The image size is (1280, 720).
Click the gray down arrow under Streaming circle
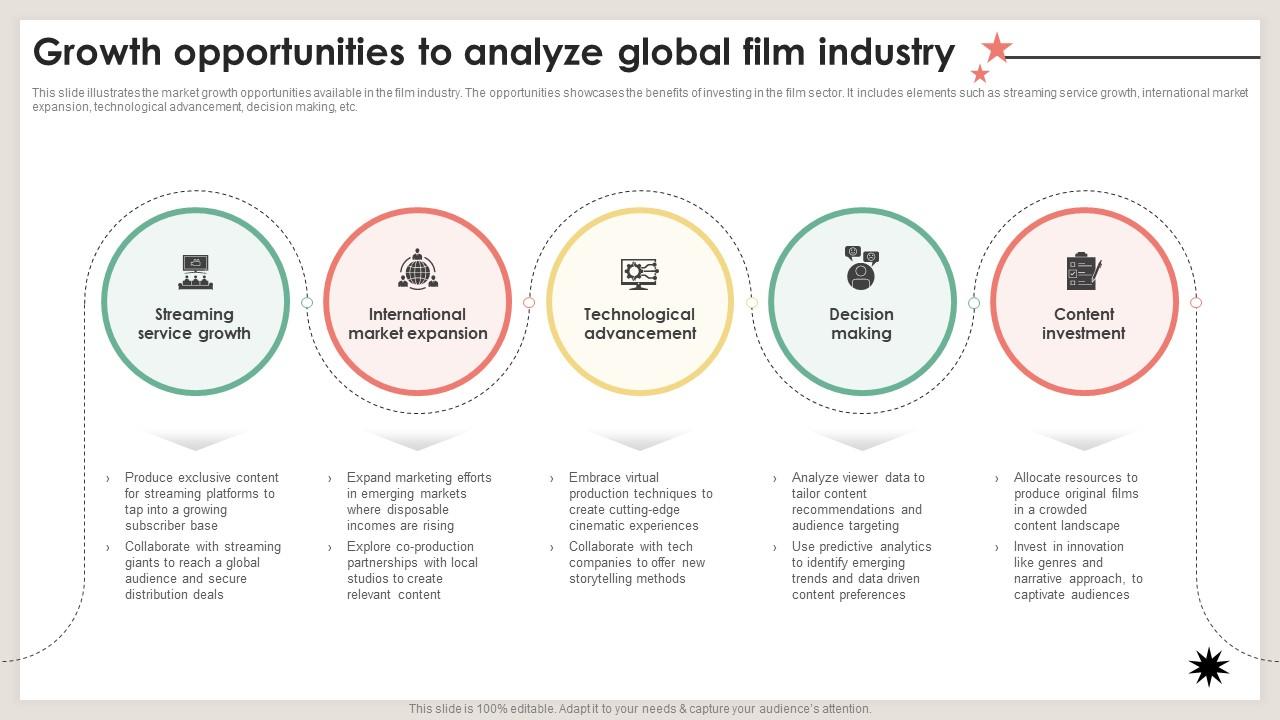pos(195,440)
